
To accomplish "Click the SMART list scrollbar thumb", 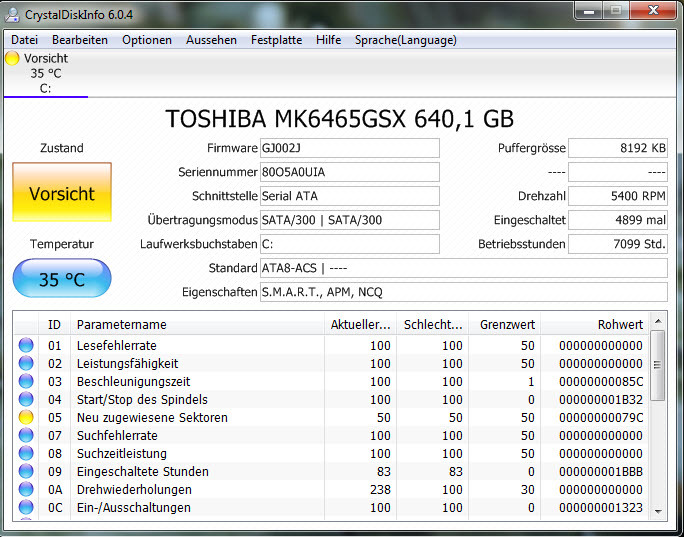I will pyautogui.click(x=658, y=365).
